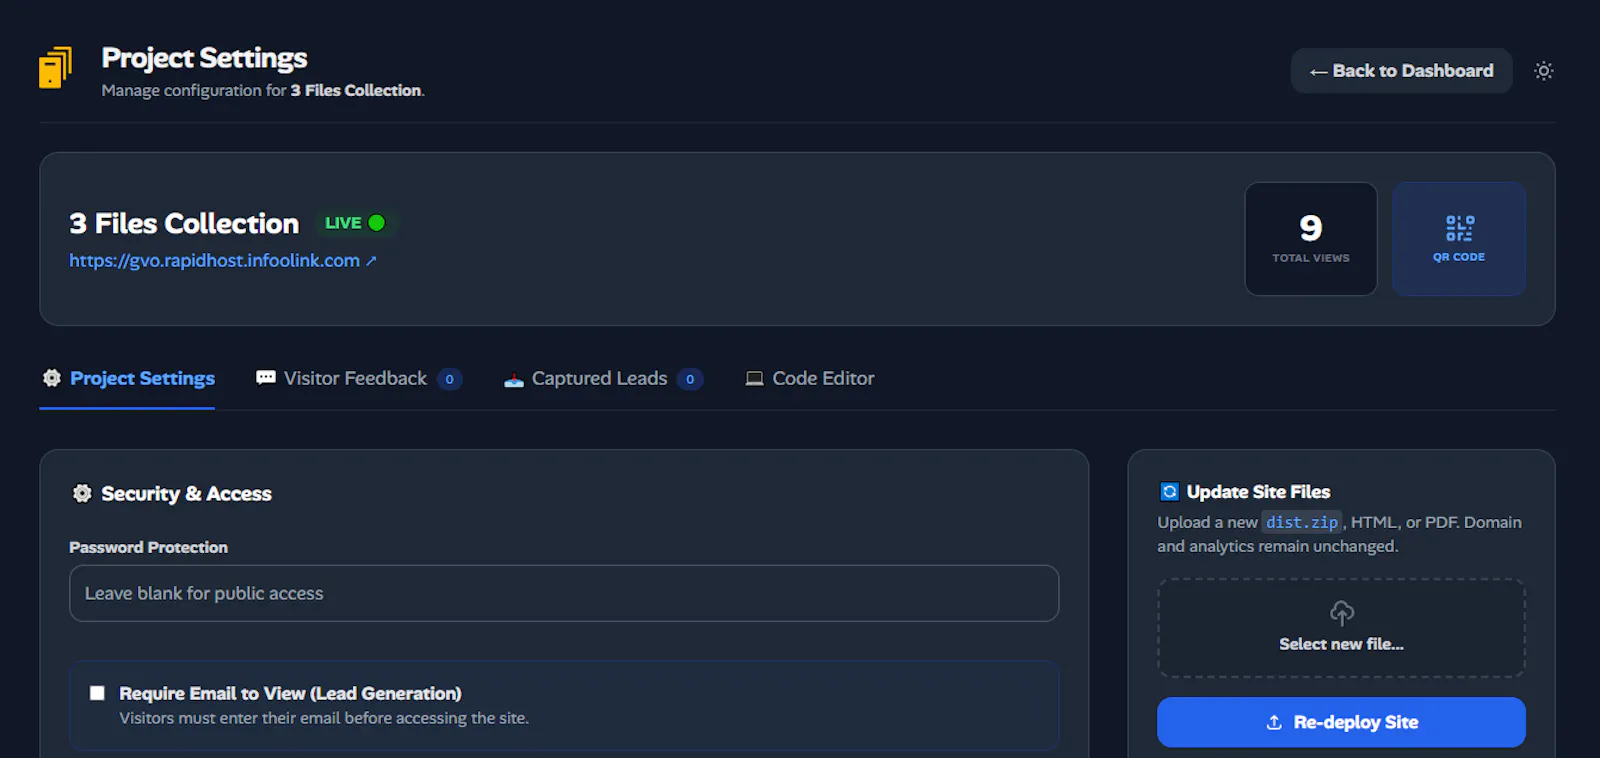Click the Require Email to View label

(290, 693)
